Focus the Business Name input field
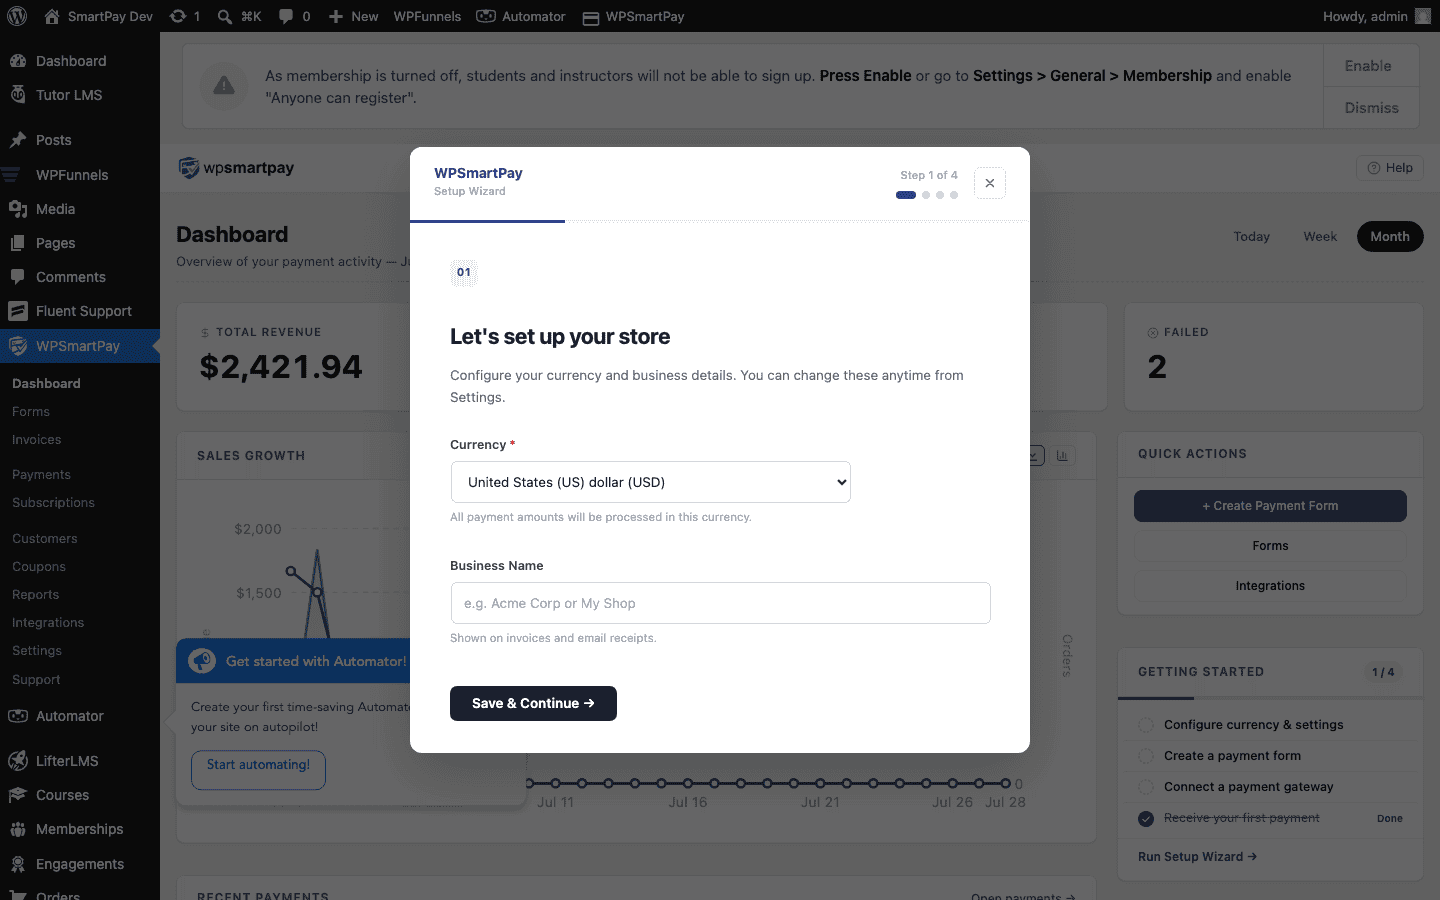The image size is (1440, 900). [720, 603]
